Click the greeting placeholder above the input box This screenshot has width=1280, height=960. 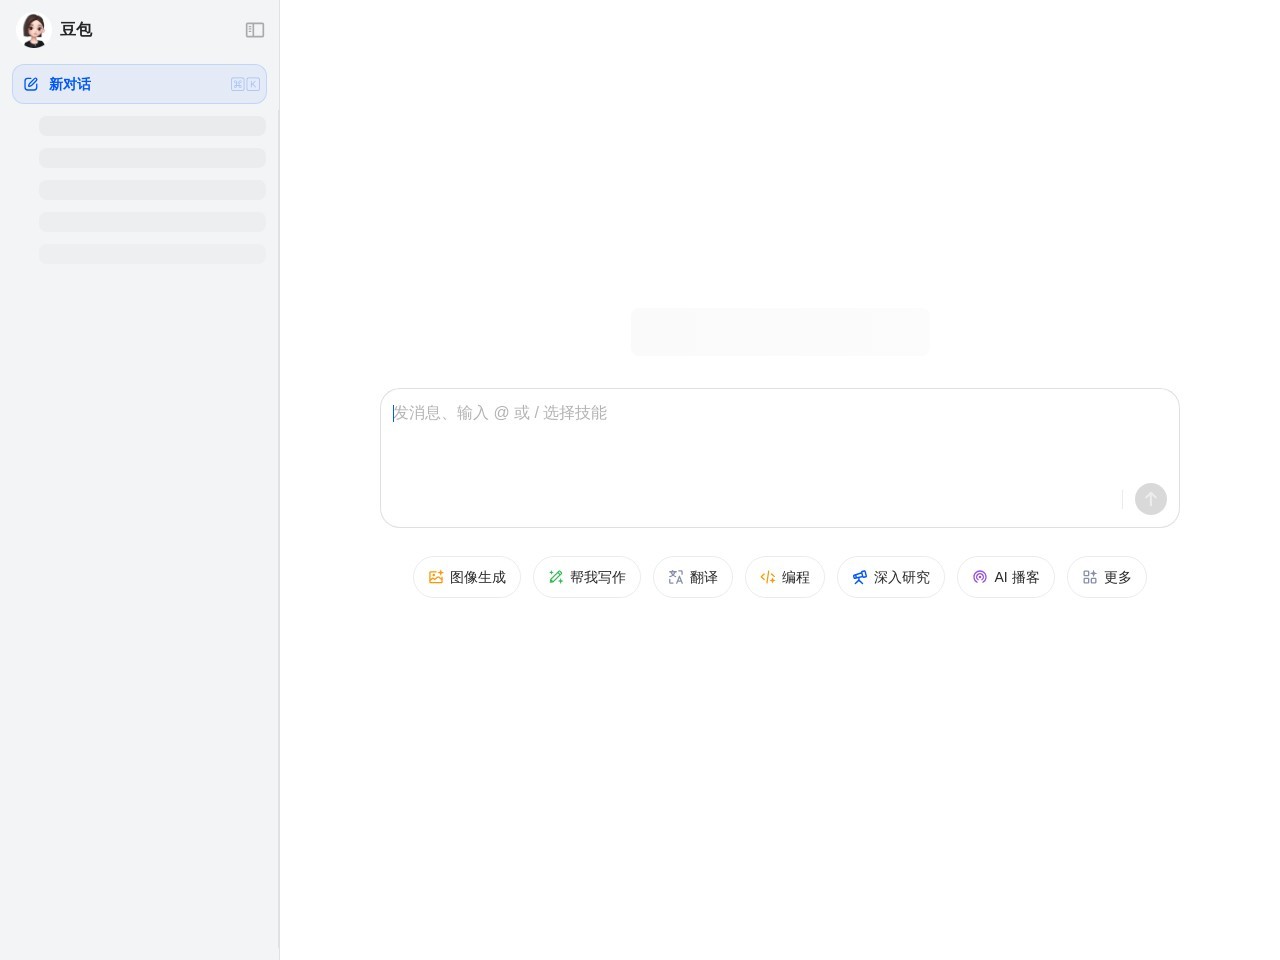[780, 332]
